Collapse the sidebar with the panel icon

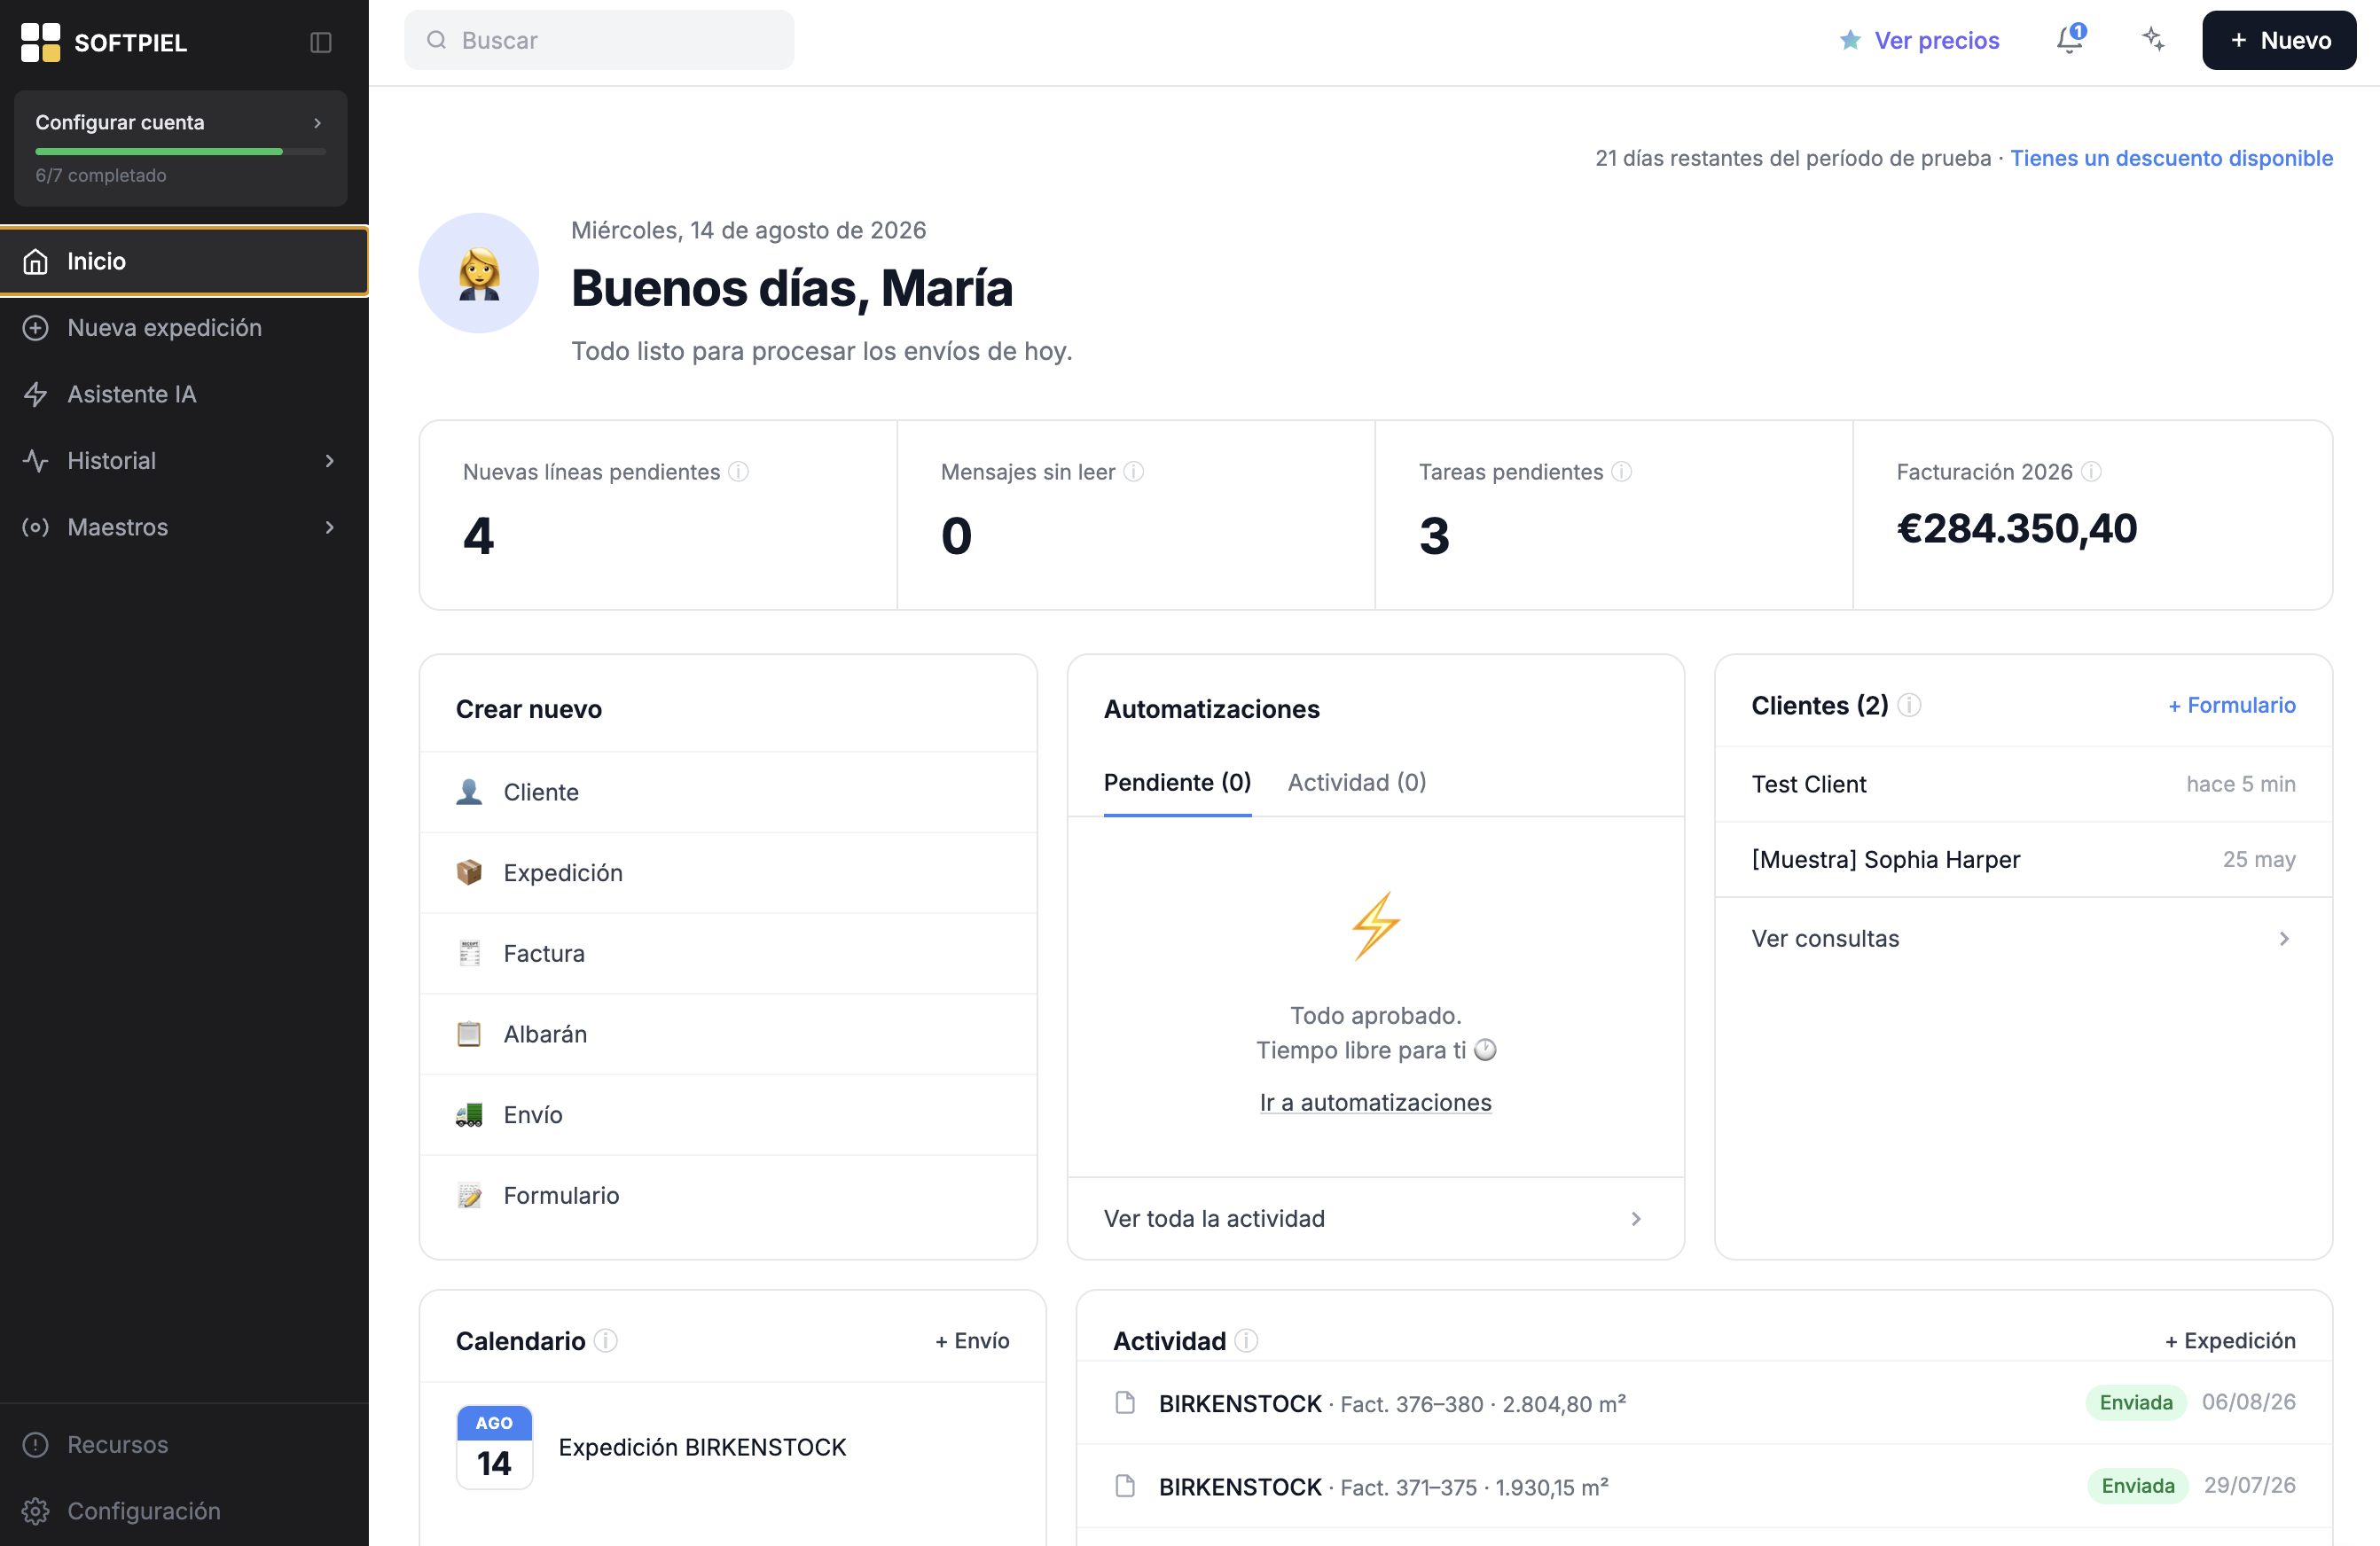click(x=320, y=42)
